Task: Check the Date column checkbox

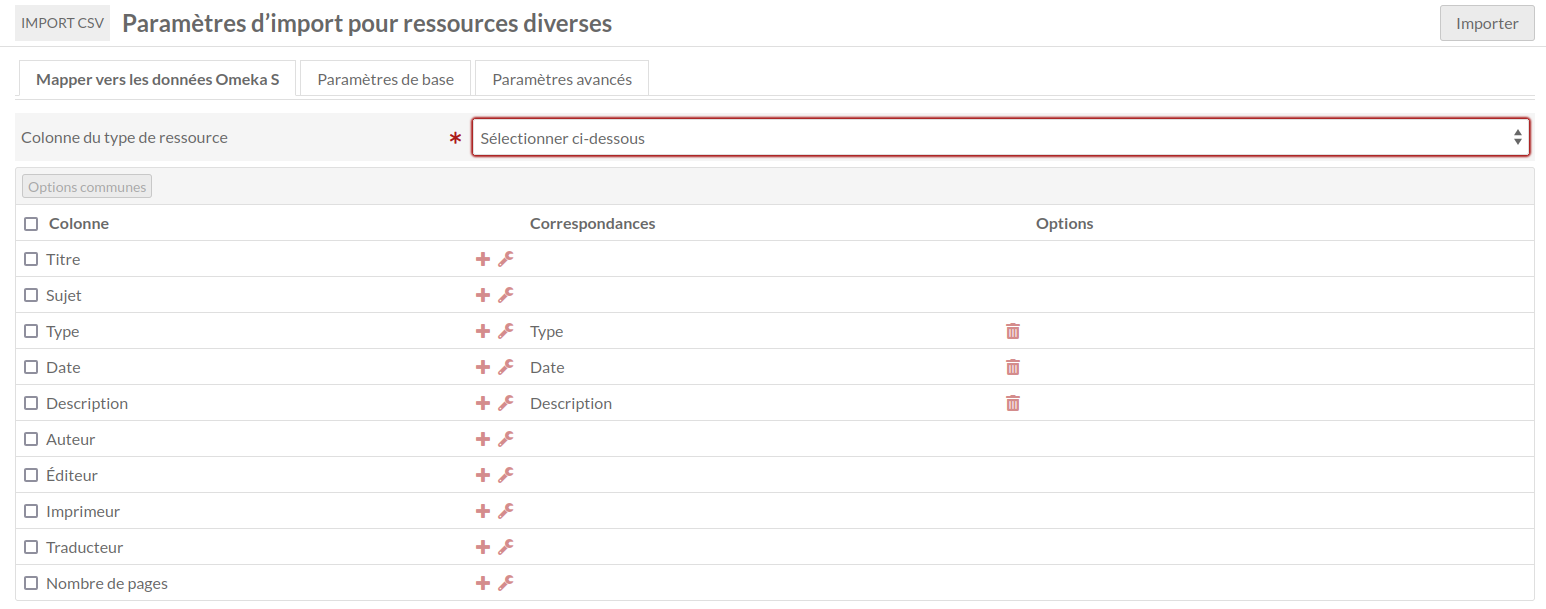Action: (x=31, y=367)
